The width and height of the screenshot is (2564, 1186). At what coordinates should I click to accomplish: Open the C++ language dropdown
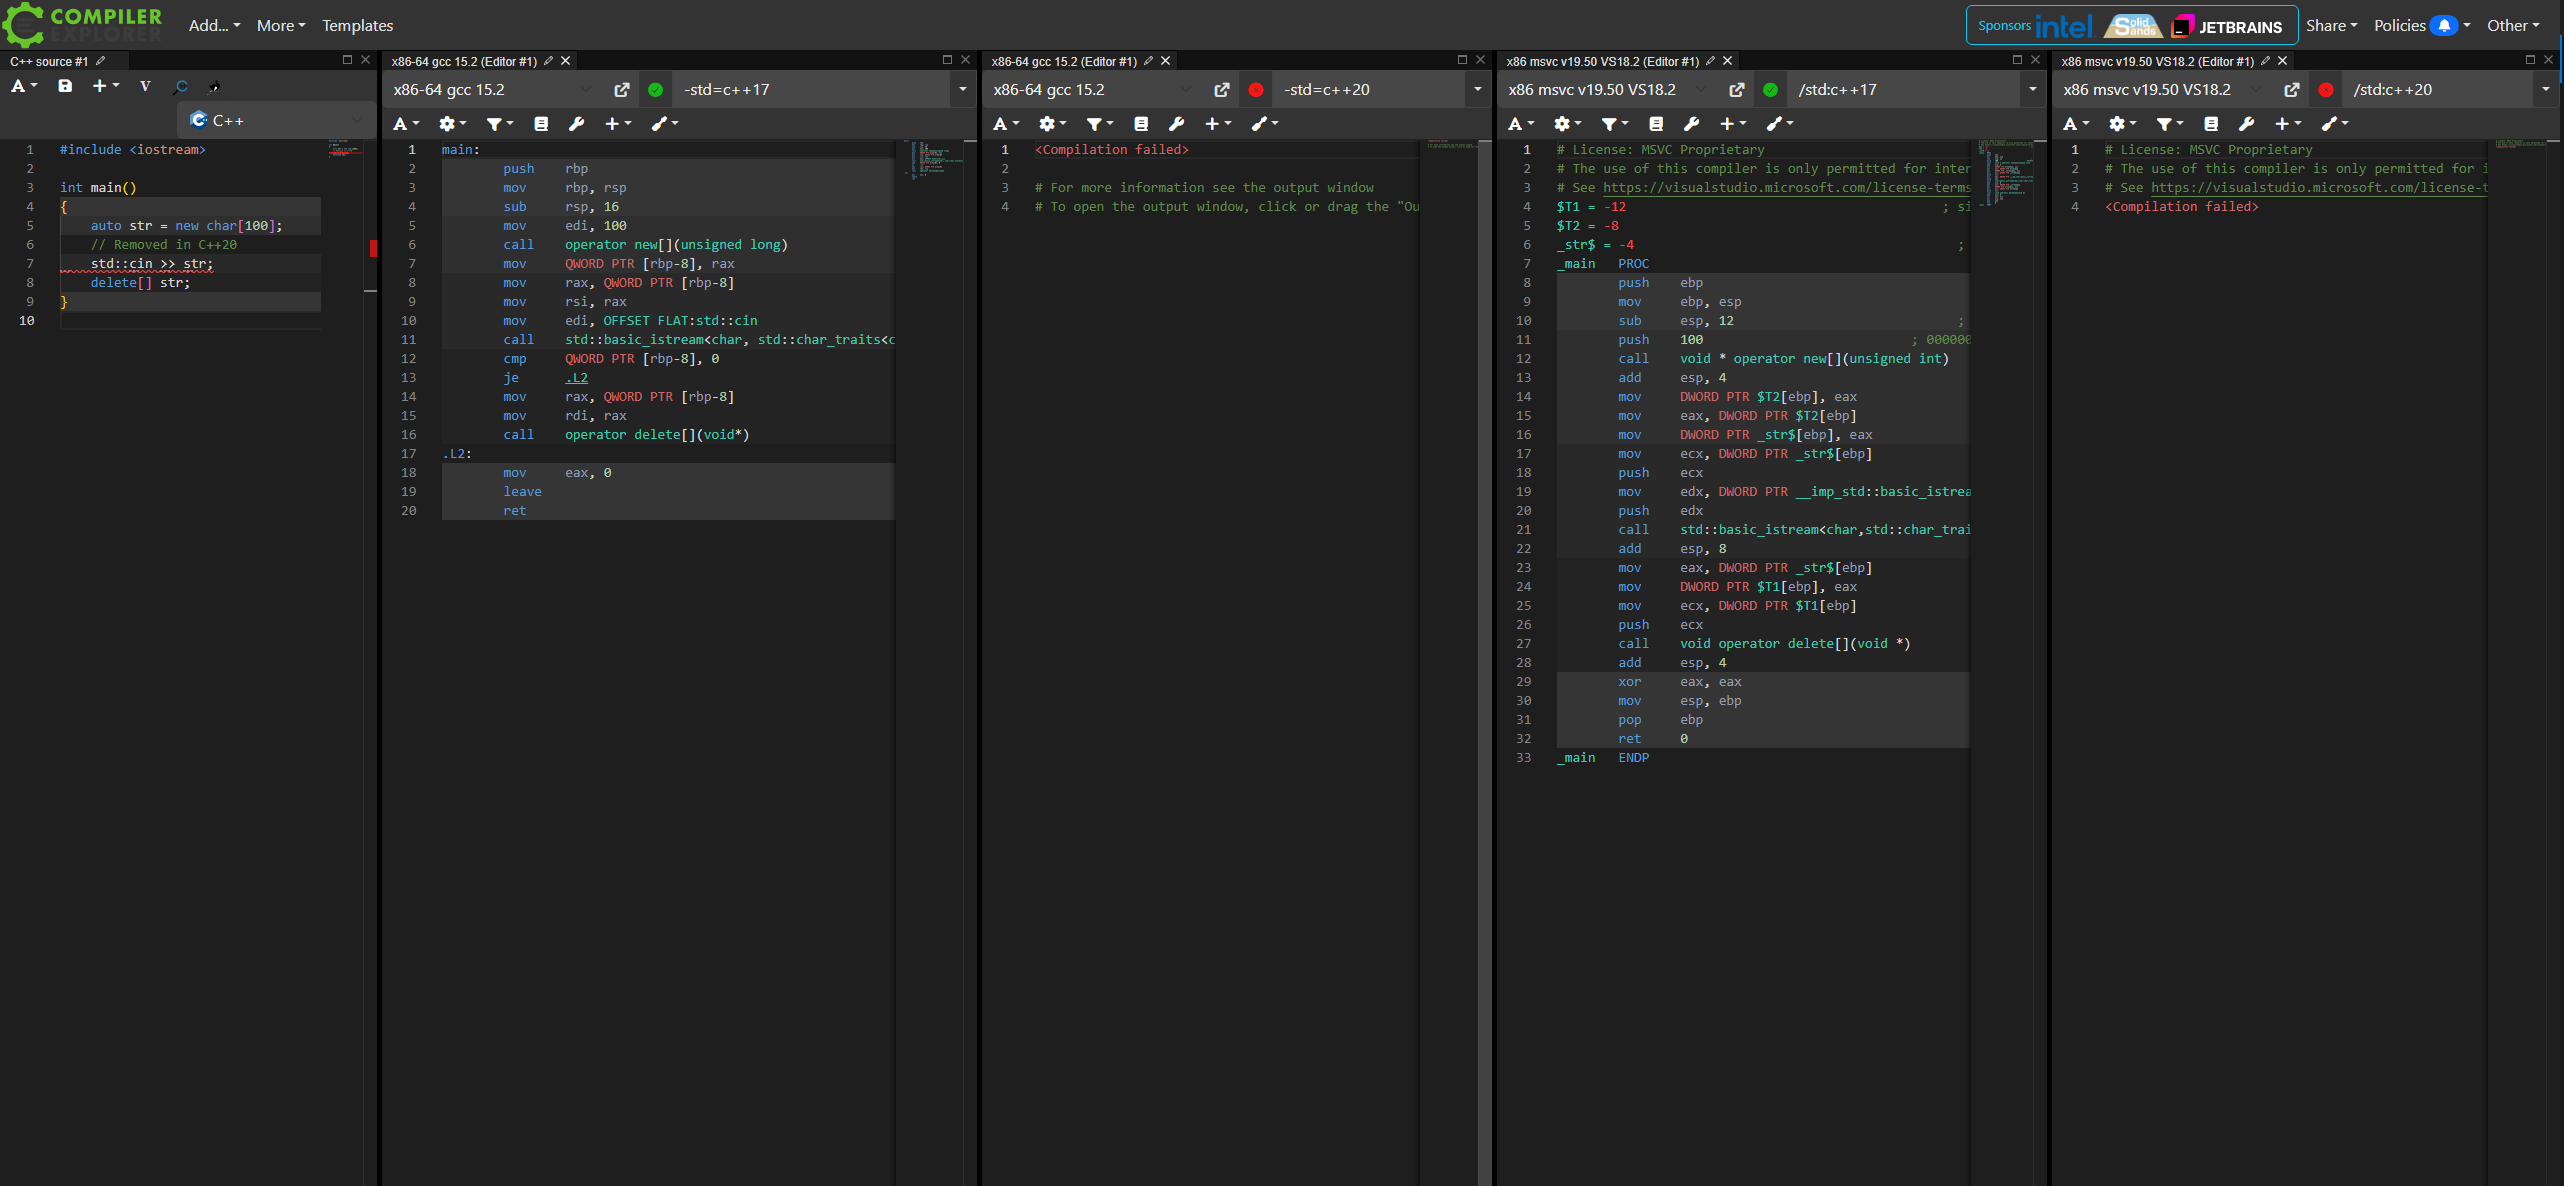click(275, 120)
